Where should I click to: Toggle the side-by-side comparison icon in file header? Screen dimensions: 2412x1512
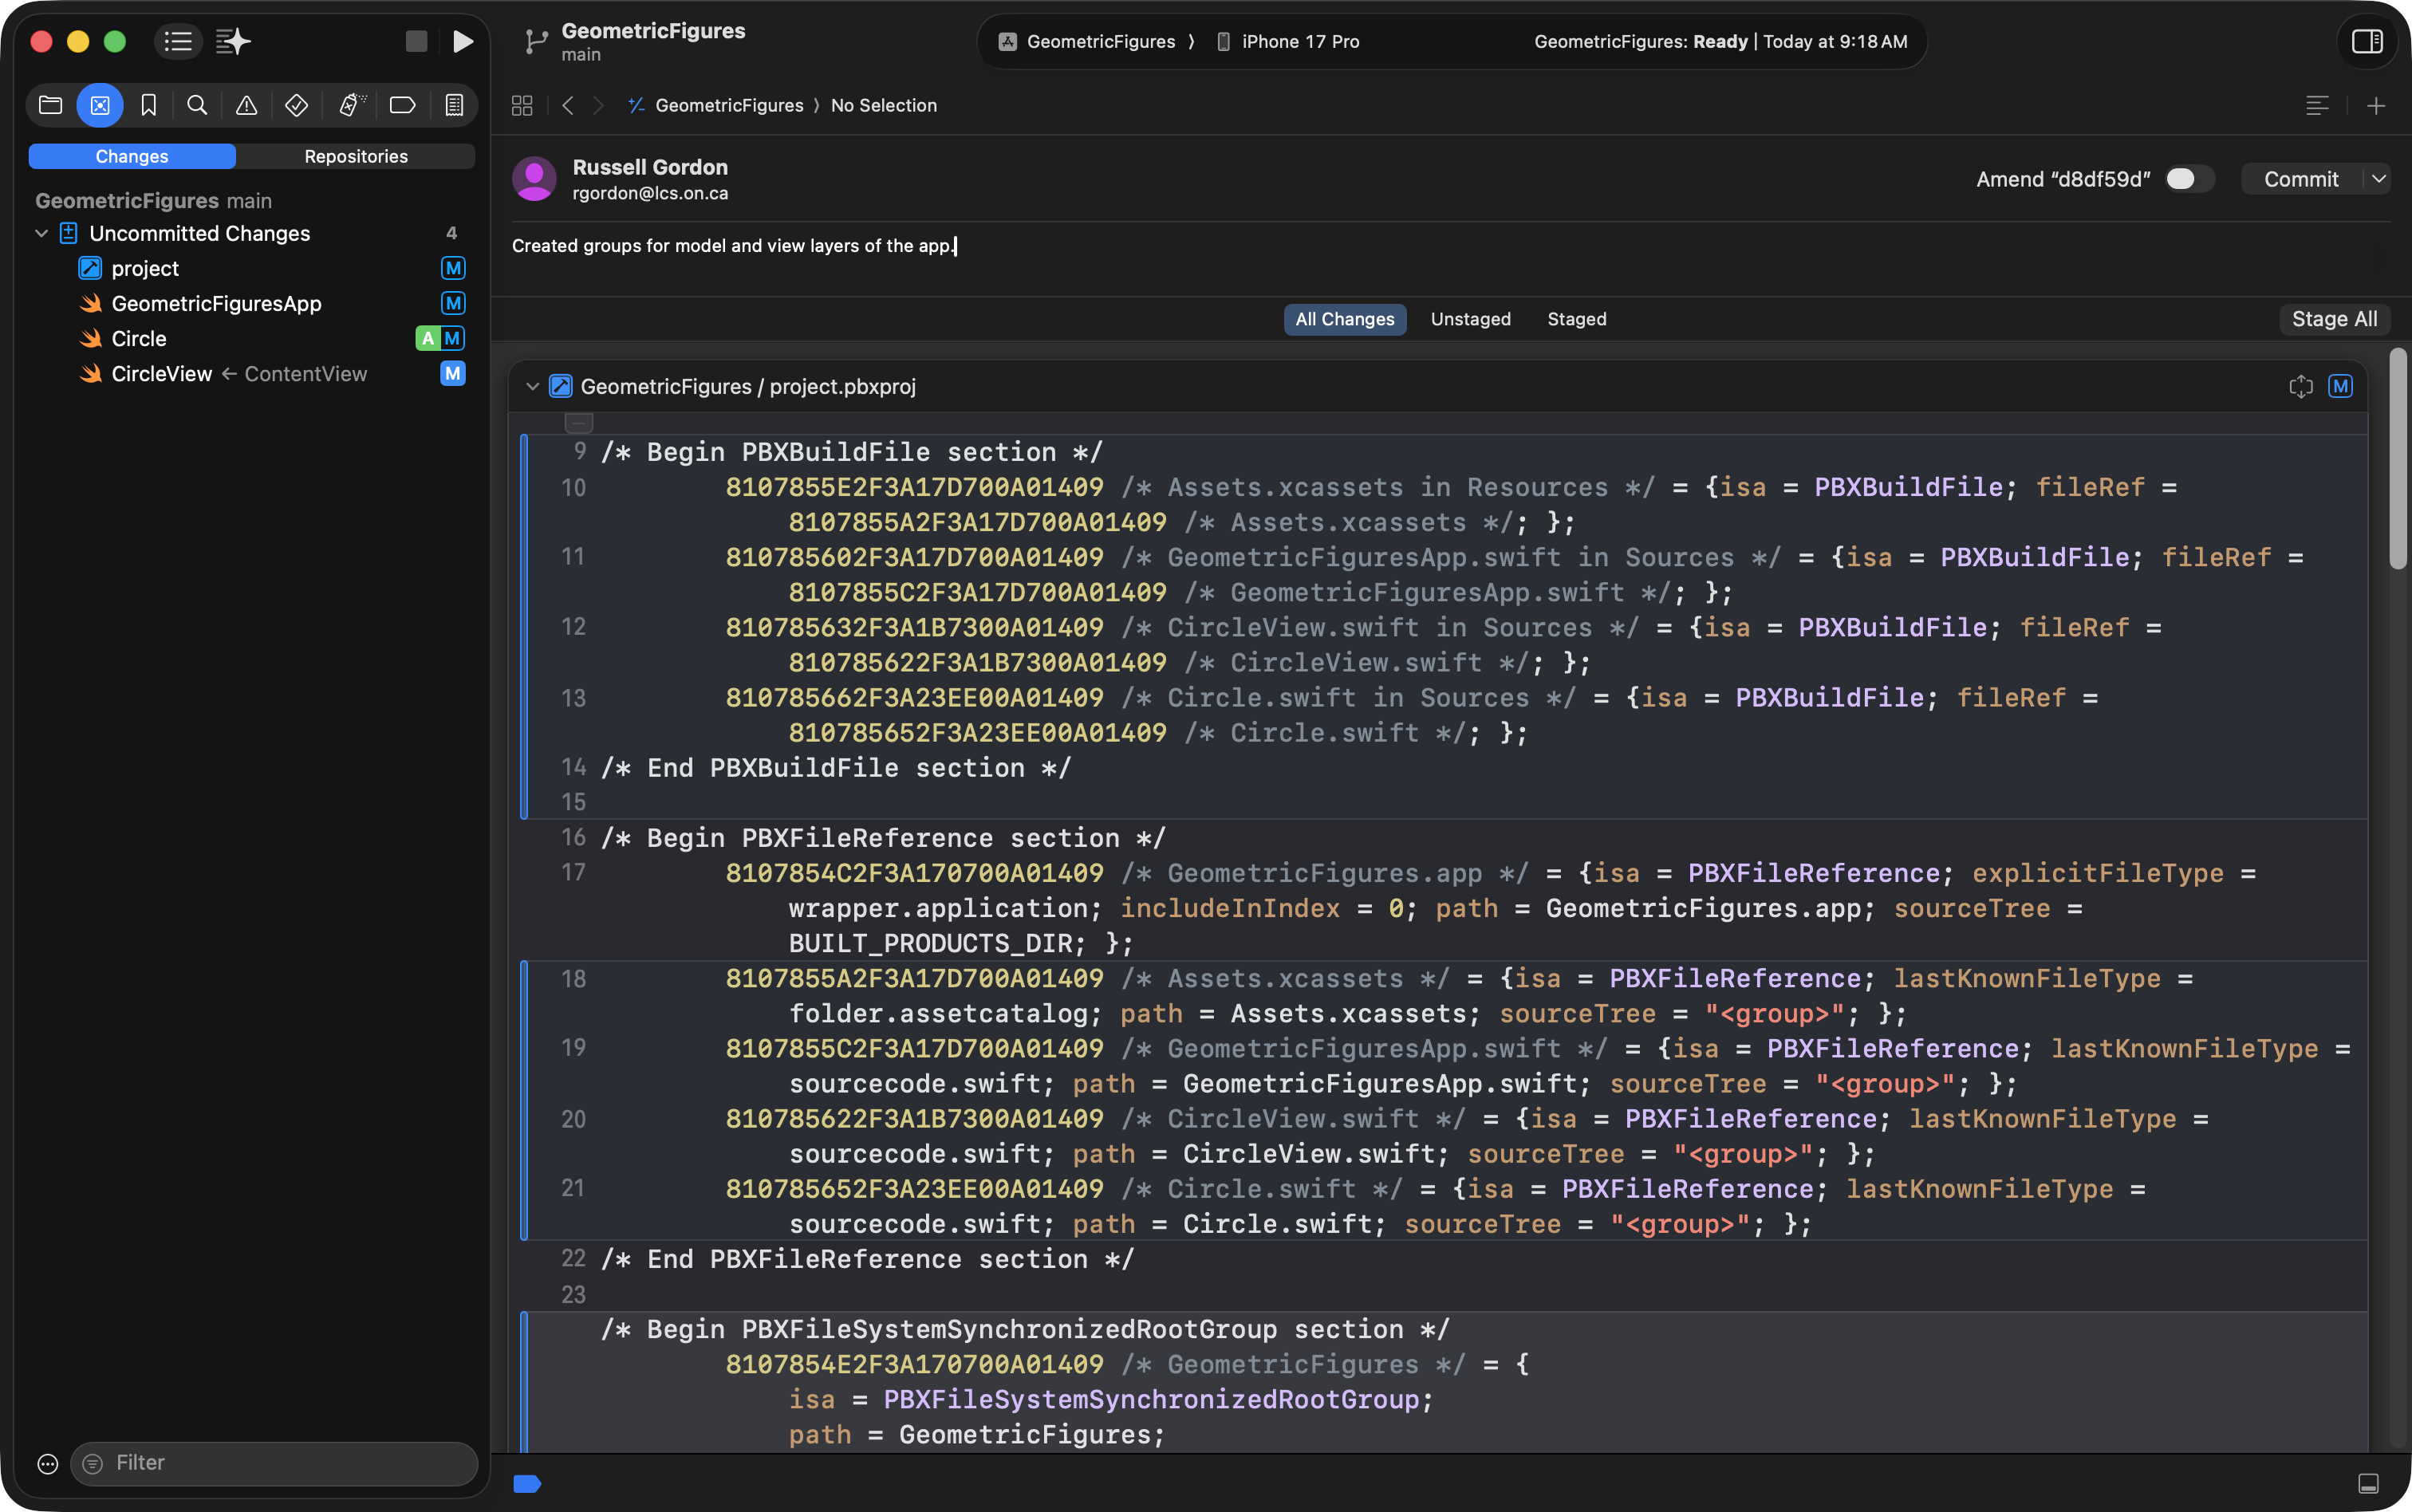click(x=2300, y=386)
